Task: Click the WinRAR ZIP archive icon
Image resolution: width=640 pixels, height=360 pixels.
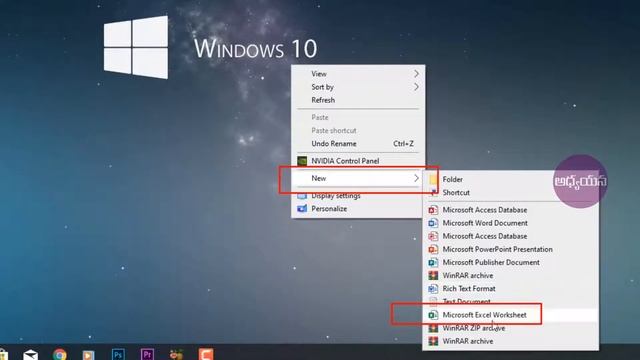Action: point(433,328)
